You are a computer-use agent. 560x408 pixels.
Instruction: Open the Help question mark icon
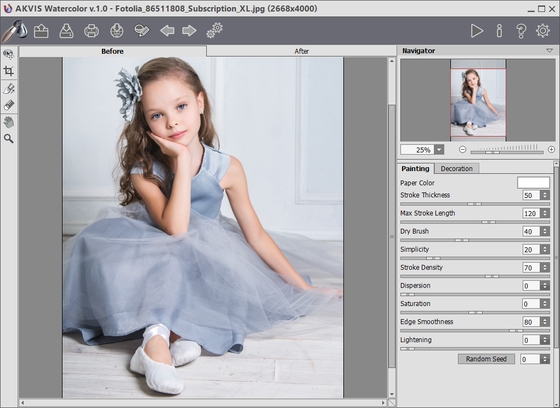[521, 31]
